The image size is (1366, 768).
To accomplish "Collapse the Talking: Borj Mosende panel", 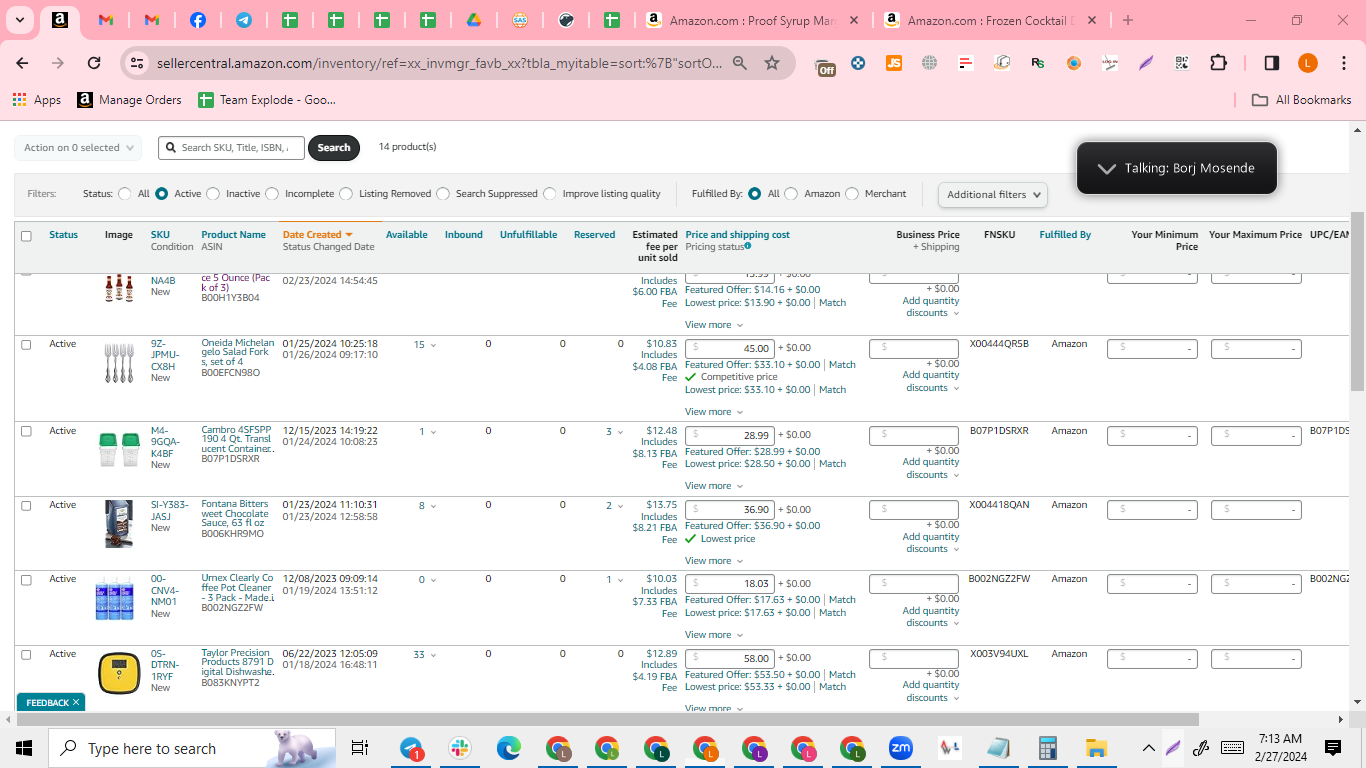I will coord(1106,168).
